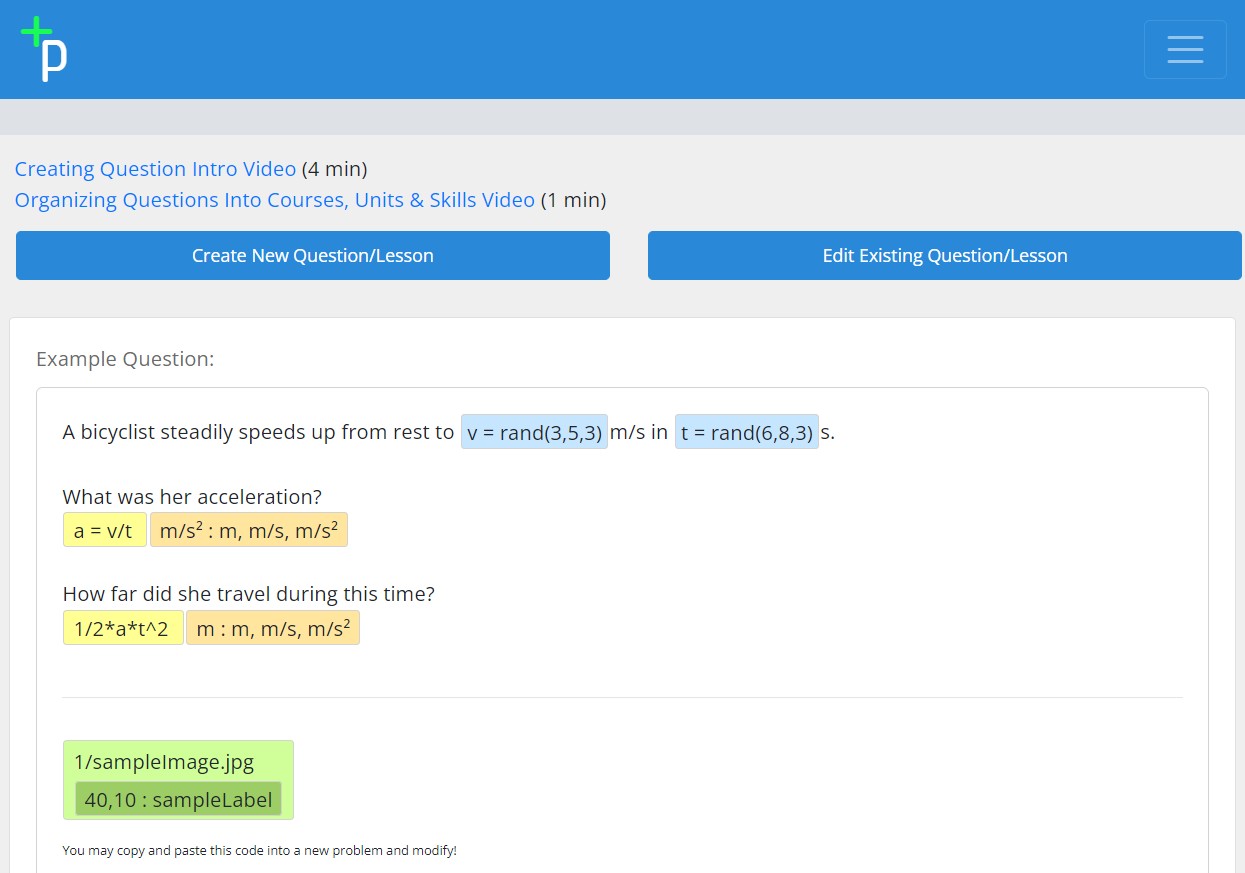
Task: Open the hamburger navigation menu
Action: tap(1185, 49)
